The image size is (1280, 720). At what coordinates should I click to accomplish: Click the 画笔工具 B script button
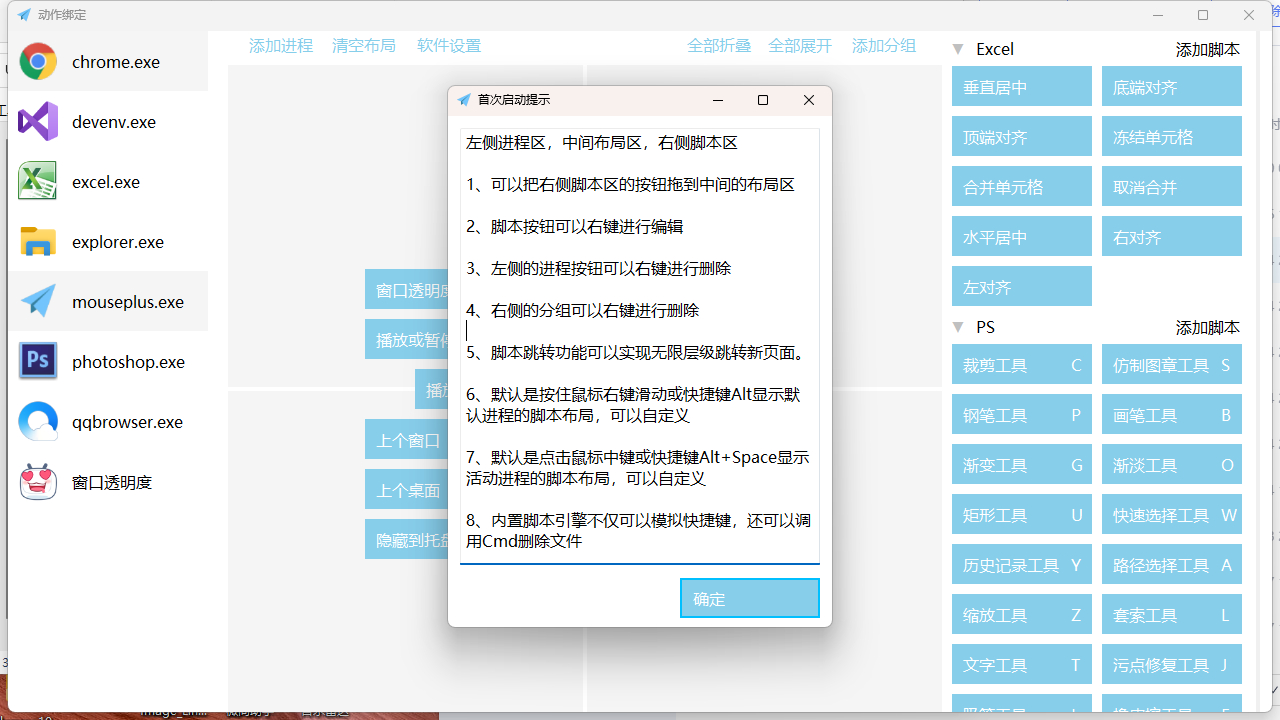tap(1172, 415)
